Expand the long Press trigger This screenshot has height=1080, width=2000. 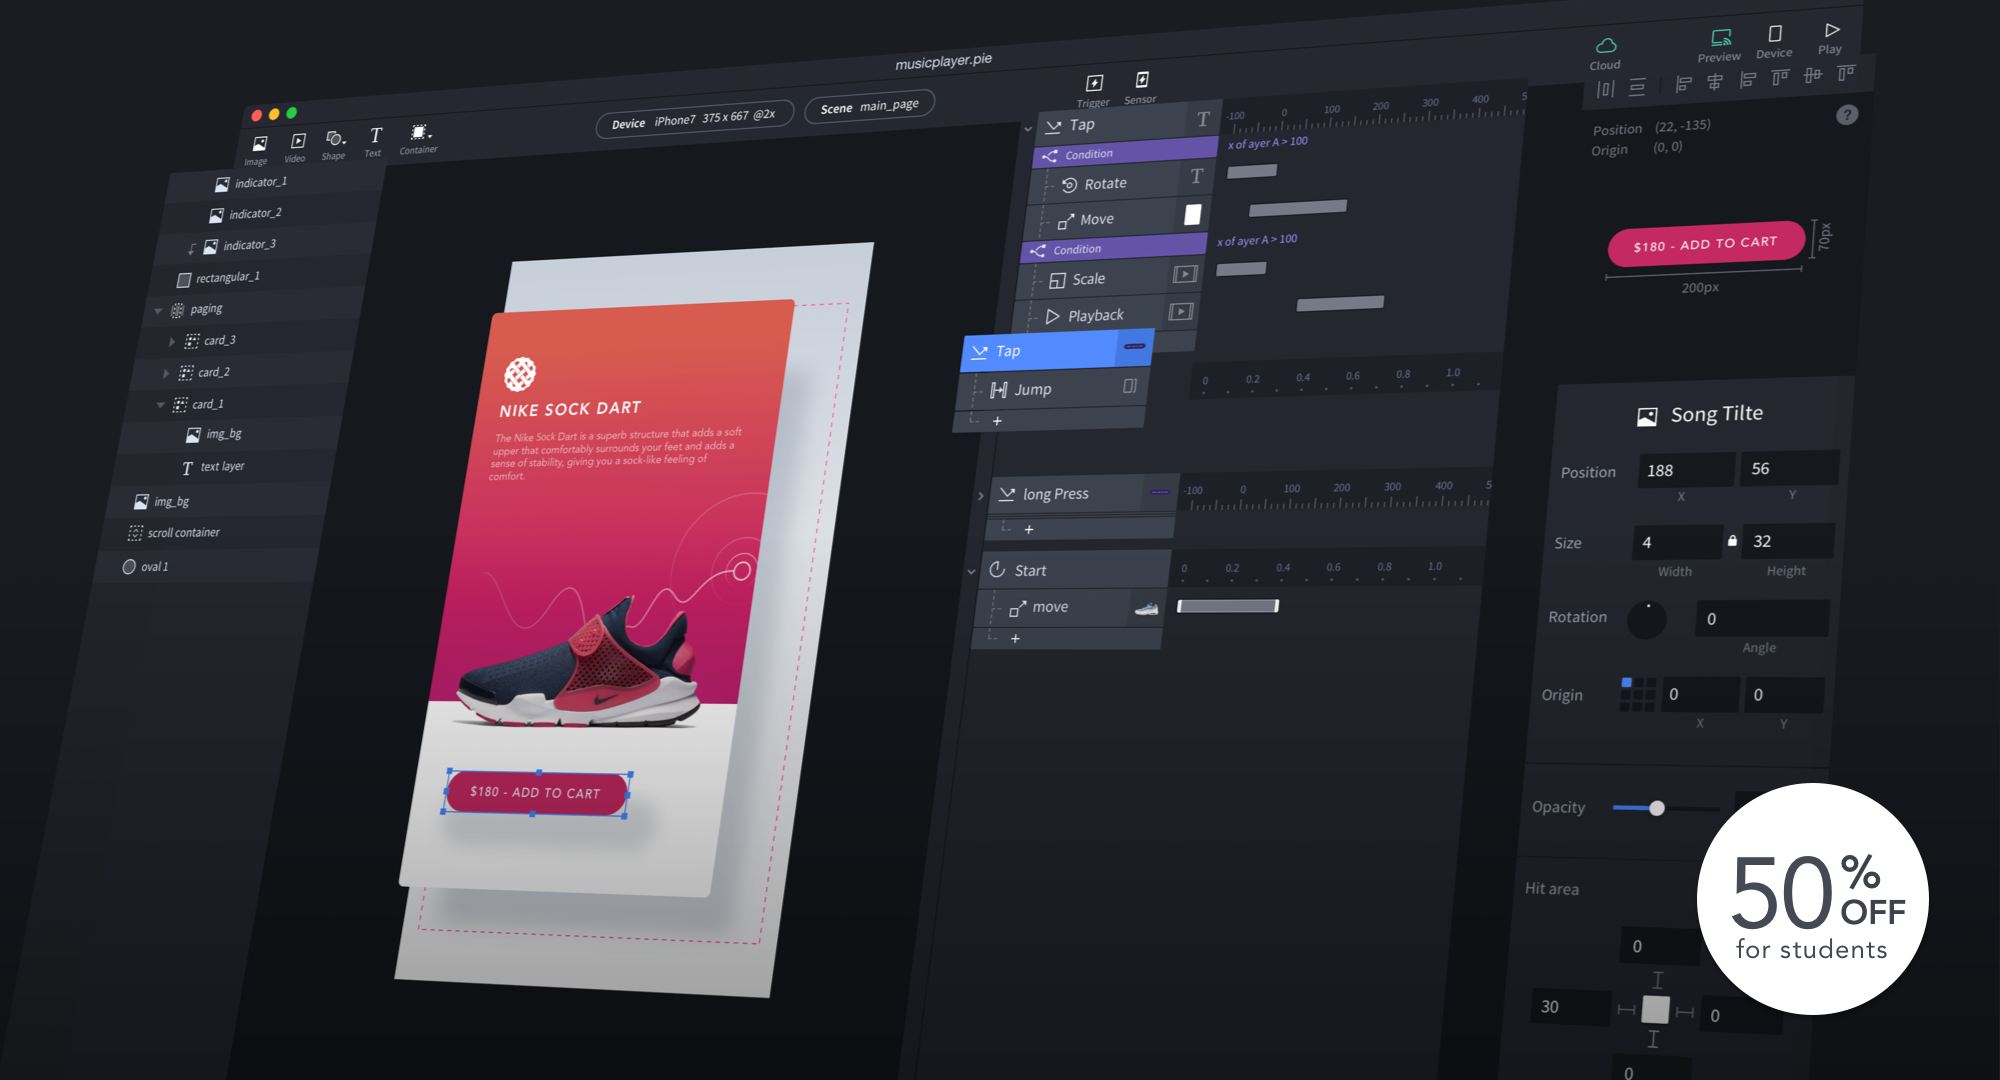point(981,496)
